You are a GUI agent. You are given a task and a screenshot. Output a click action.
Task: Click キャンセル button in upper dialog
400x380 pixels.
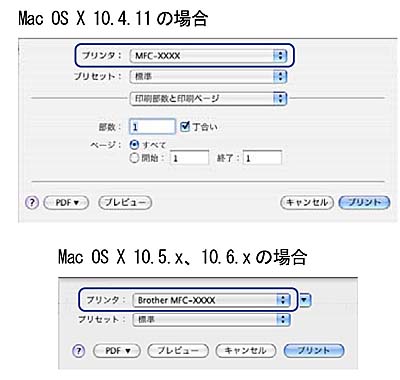coord(307,202)
